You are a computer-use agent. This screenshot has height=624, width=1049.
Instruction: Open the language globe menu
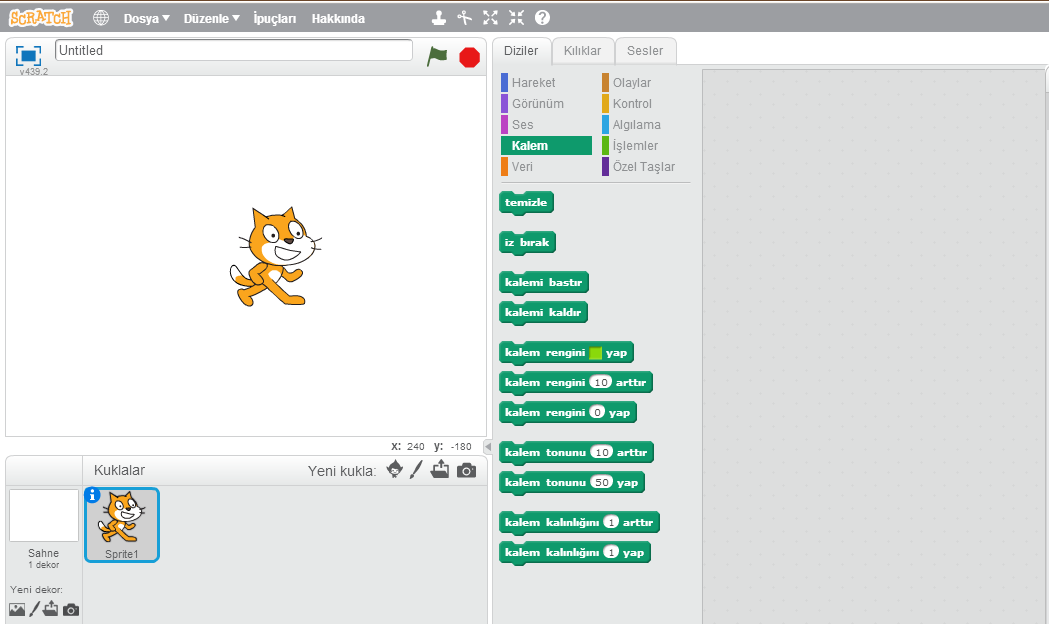click(x=101, y=18)
